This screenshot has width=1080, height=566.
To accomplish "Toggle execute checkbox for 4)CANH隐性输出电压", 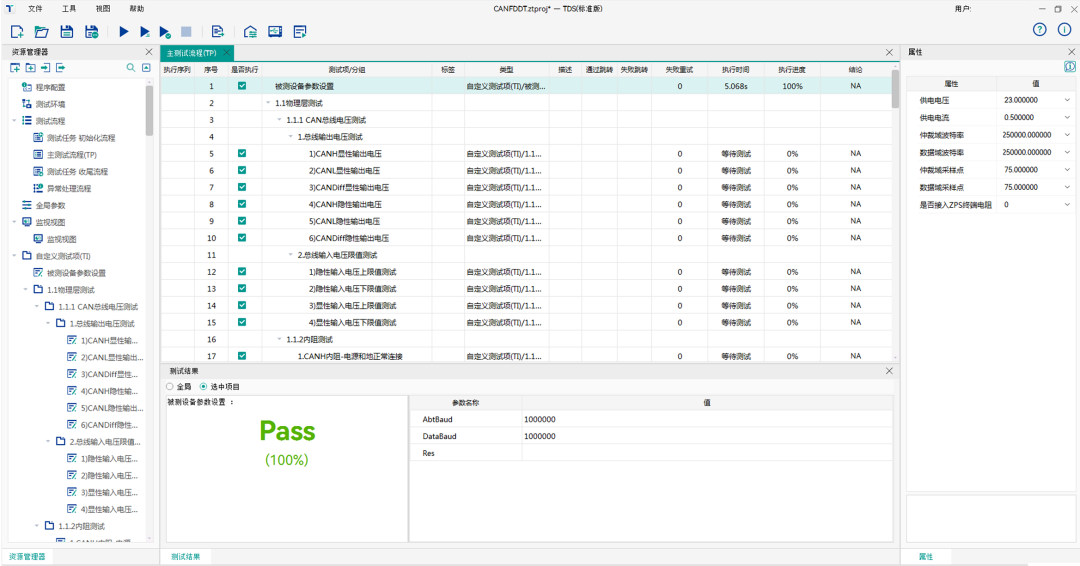I will tap(242, 204).
